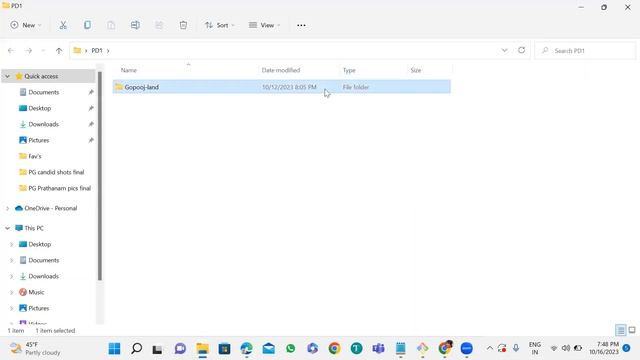
Task: Open the Chat app on taskbar
Action: (x=180, y=349)
